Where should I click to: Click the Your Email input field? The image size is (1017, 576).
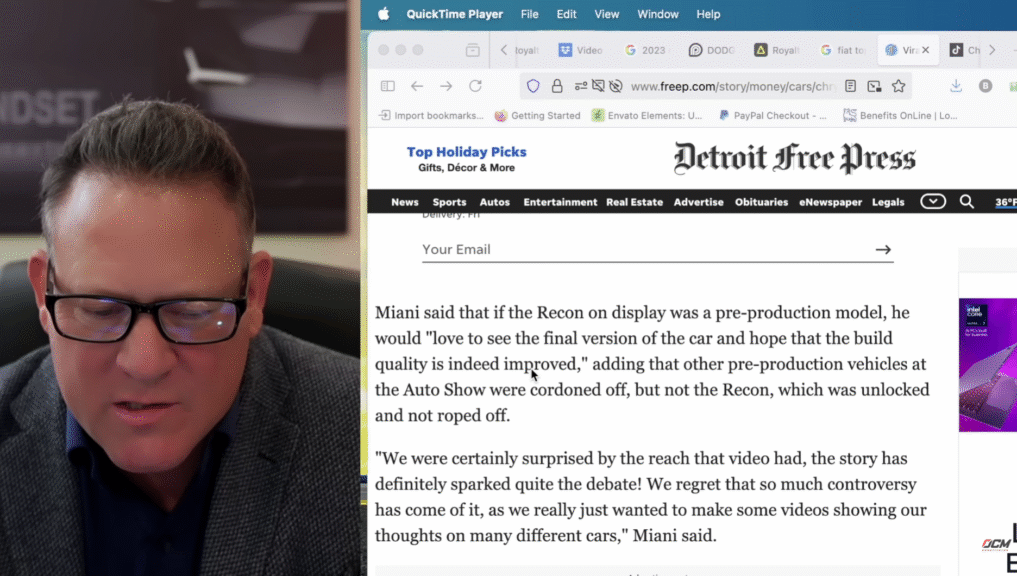[x=640, y=250]
